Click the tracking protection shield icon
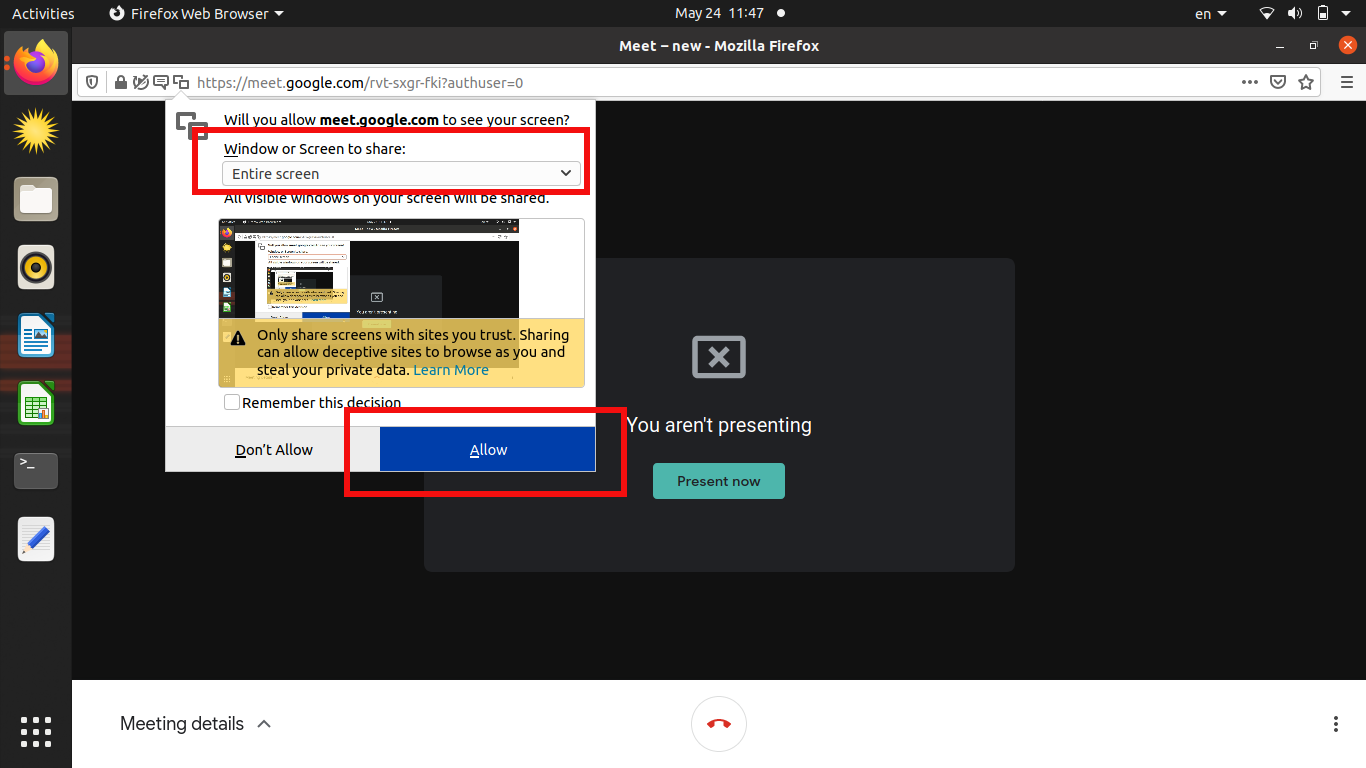 (x=92, y=83)
